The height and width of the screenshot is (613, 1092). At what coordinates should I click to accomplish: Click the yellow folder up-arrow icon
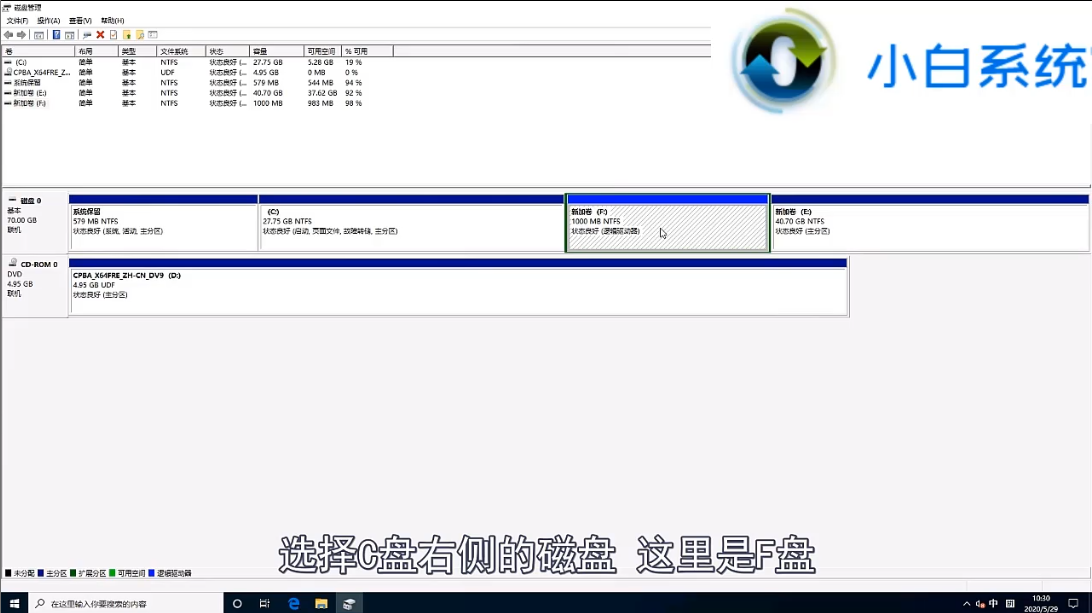point(127,35)
